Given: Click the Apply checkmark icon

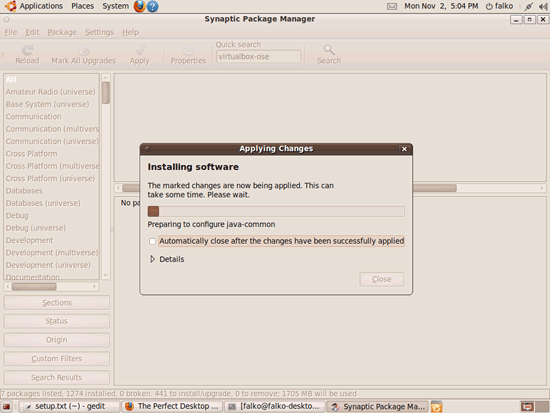Looking at the screenshot, I should pyautogui.click(x=140, y=50).
